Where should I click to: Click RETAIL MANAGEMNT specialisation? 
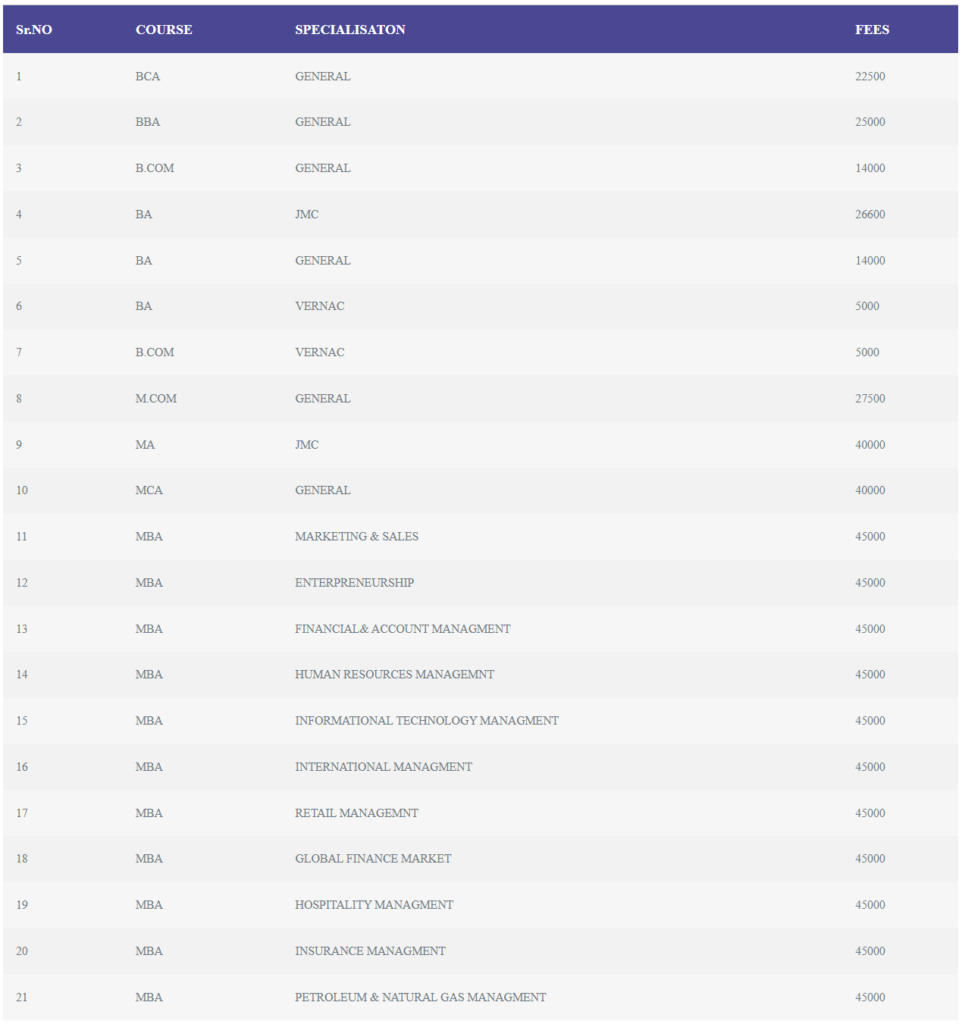coord(357,813)
